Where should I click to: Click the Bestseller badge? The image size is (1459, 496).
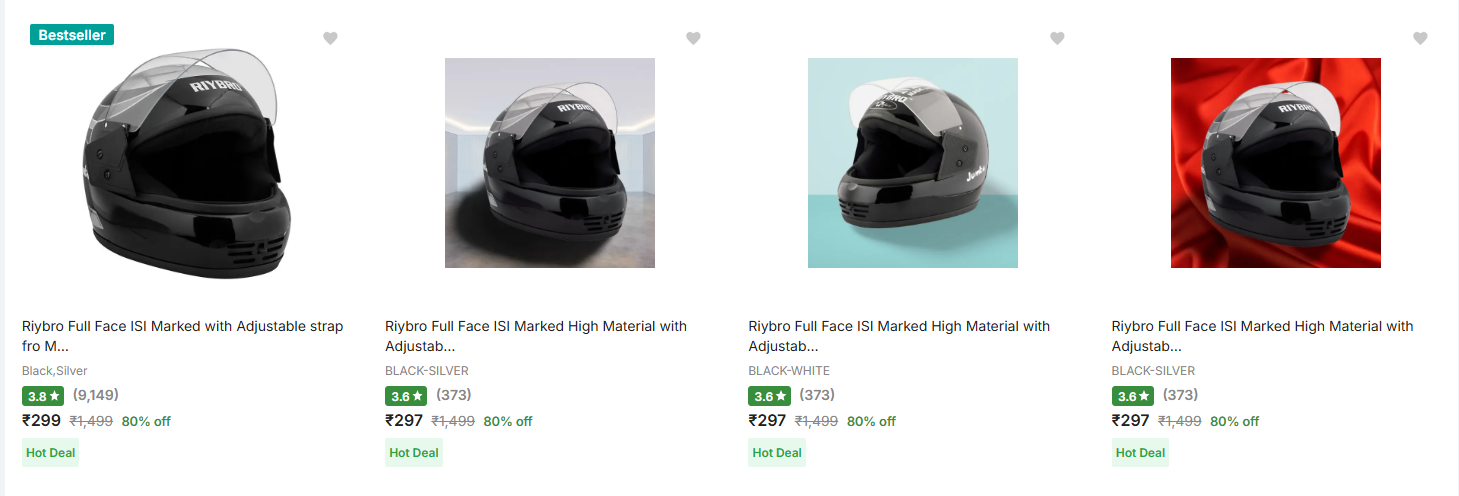click(x=73, y=35)
